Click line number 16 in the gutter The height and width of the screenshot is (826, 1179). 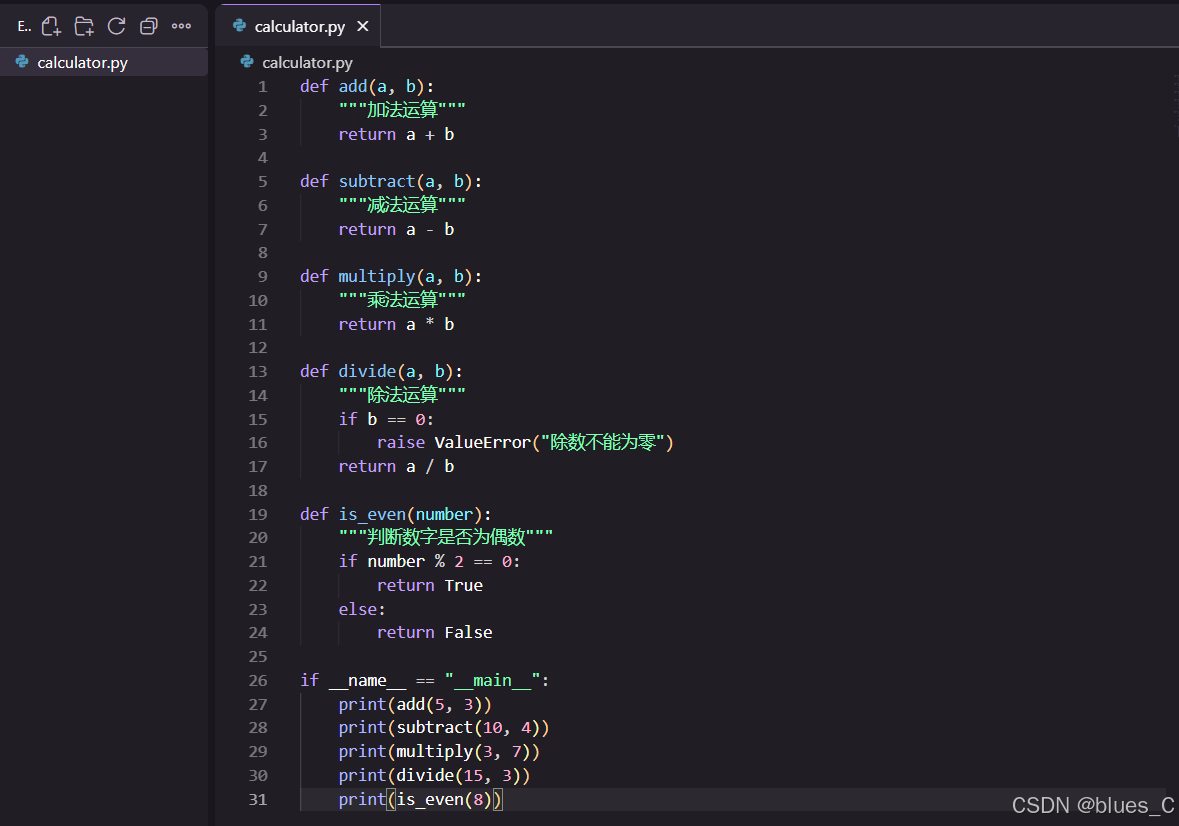click(x=258, y=442)
